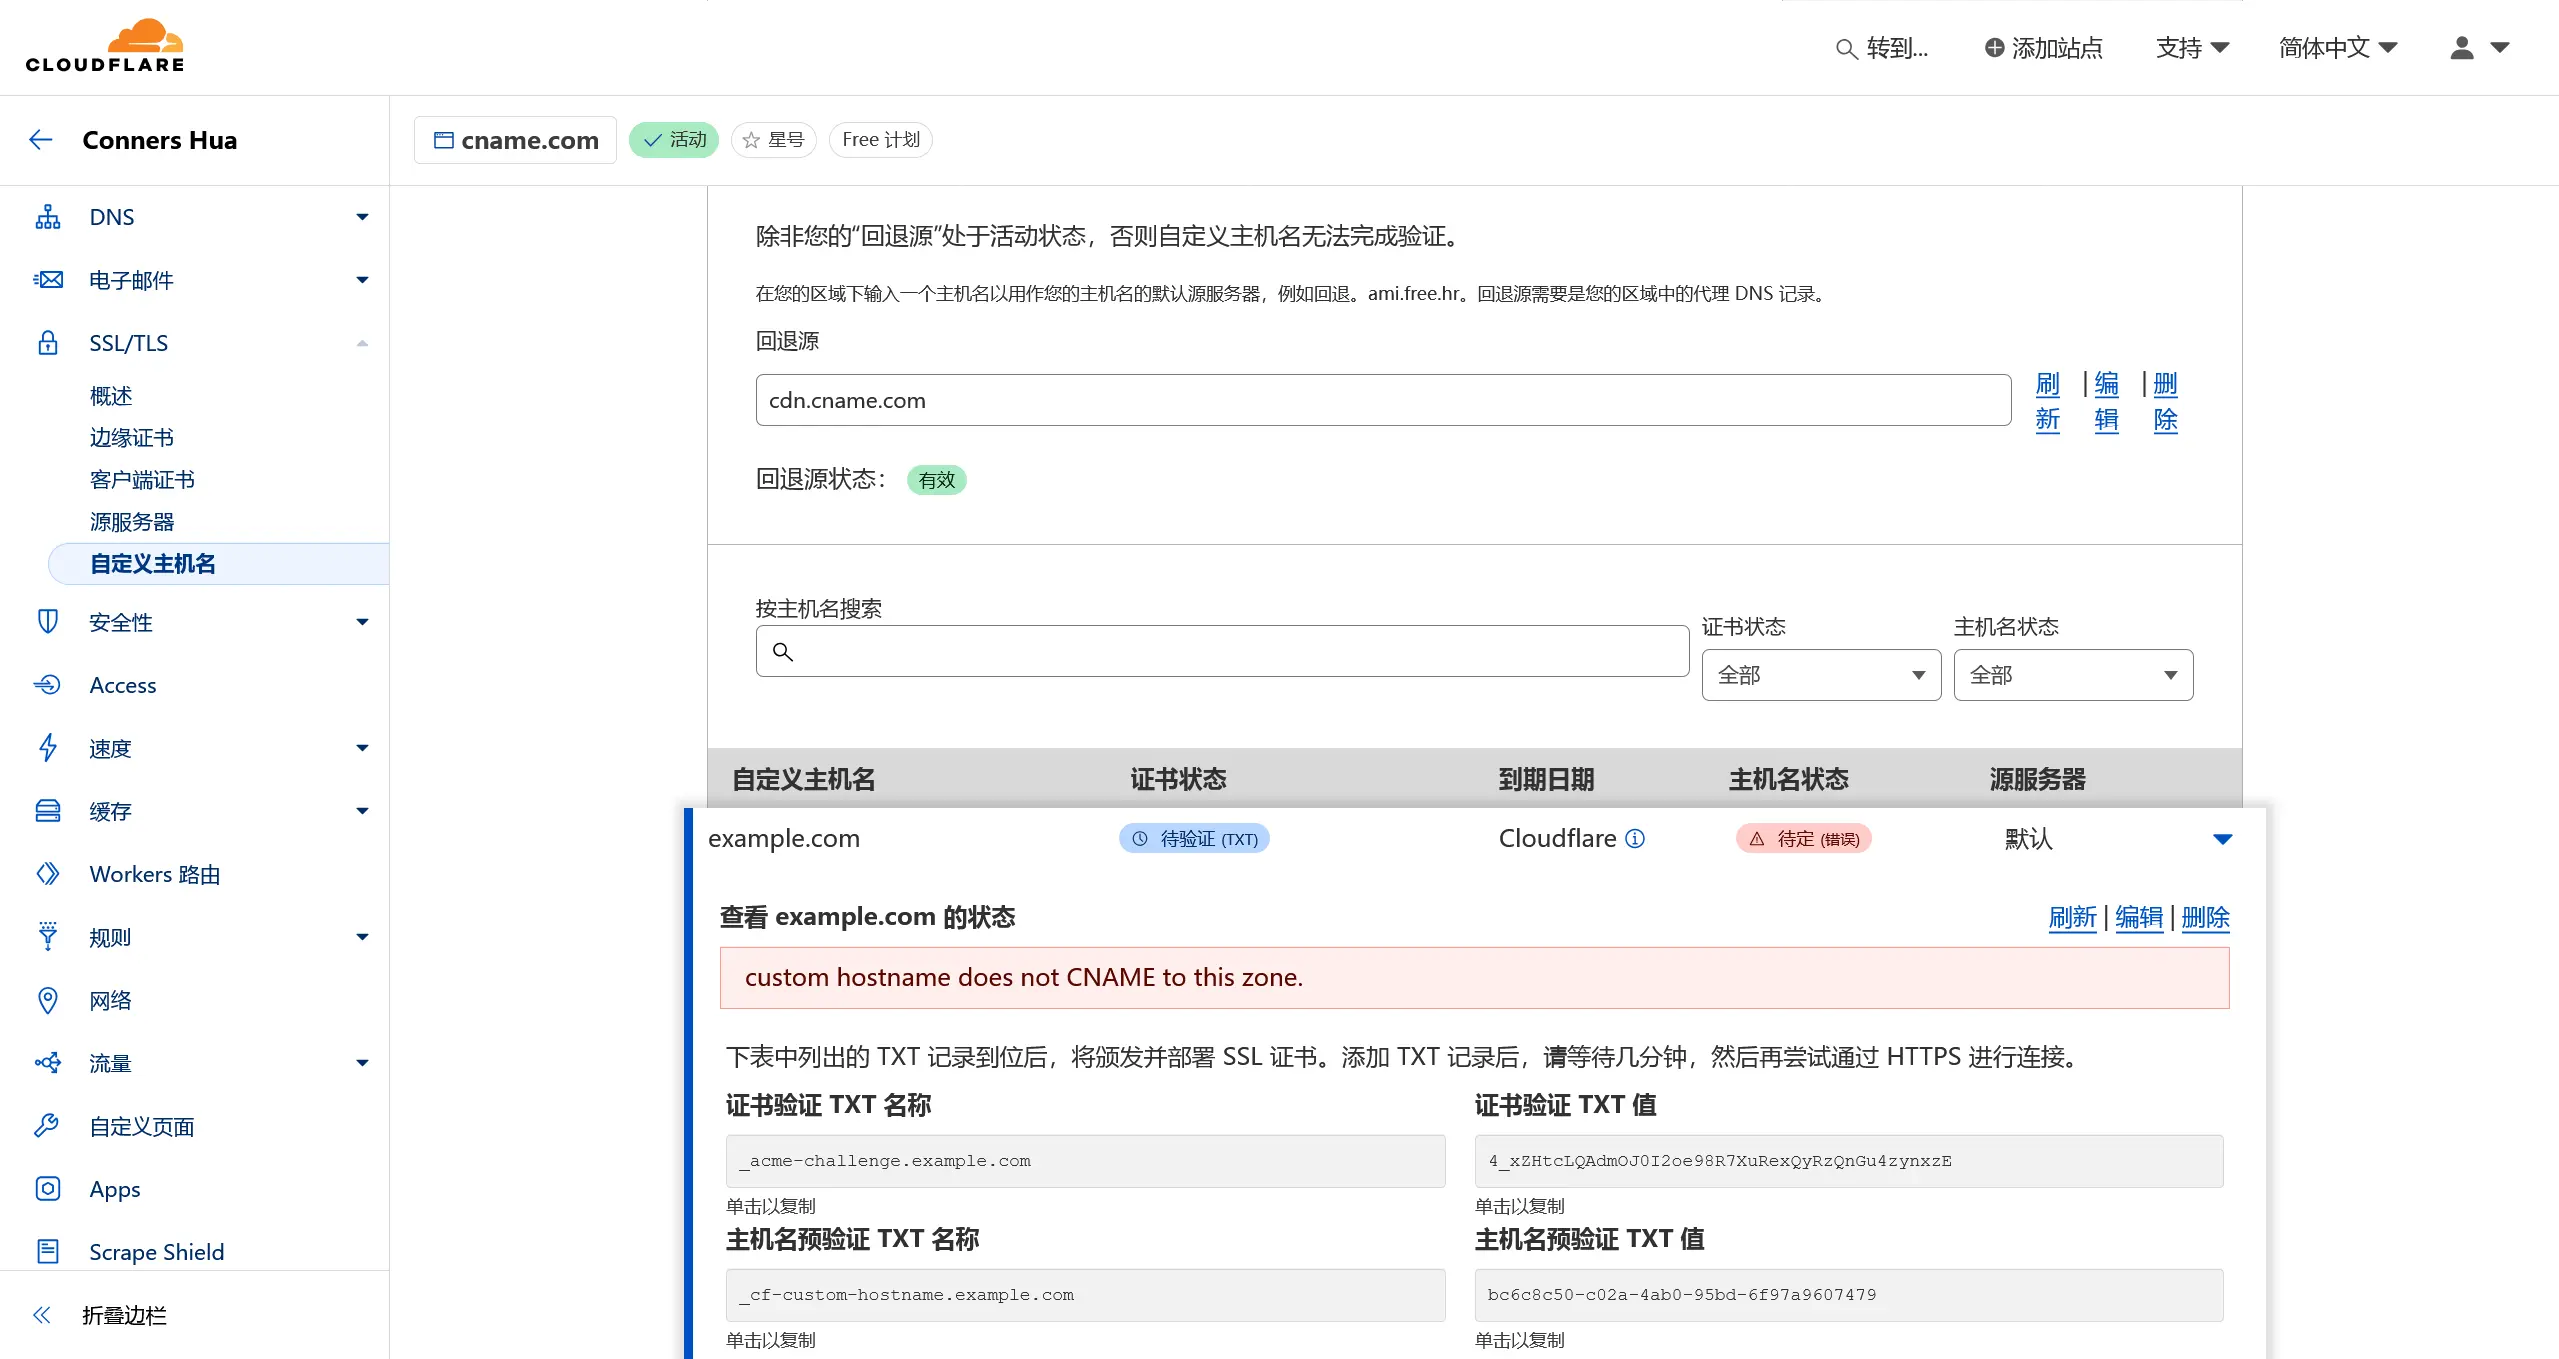
Task: Click the rules funnel icon
Action: tap(48, 937)
